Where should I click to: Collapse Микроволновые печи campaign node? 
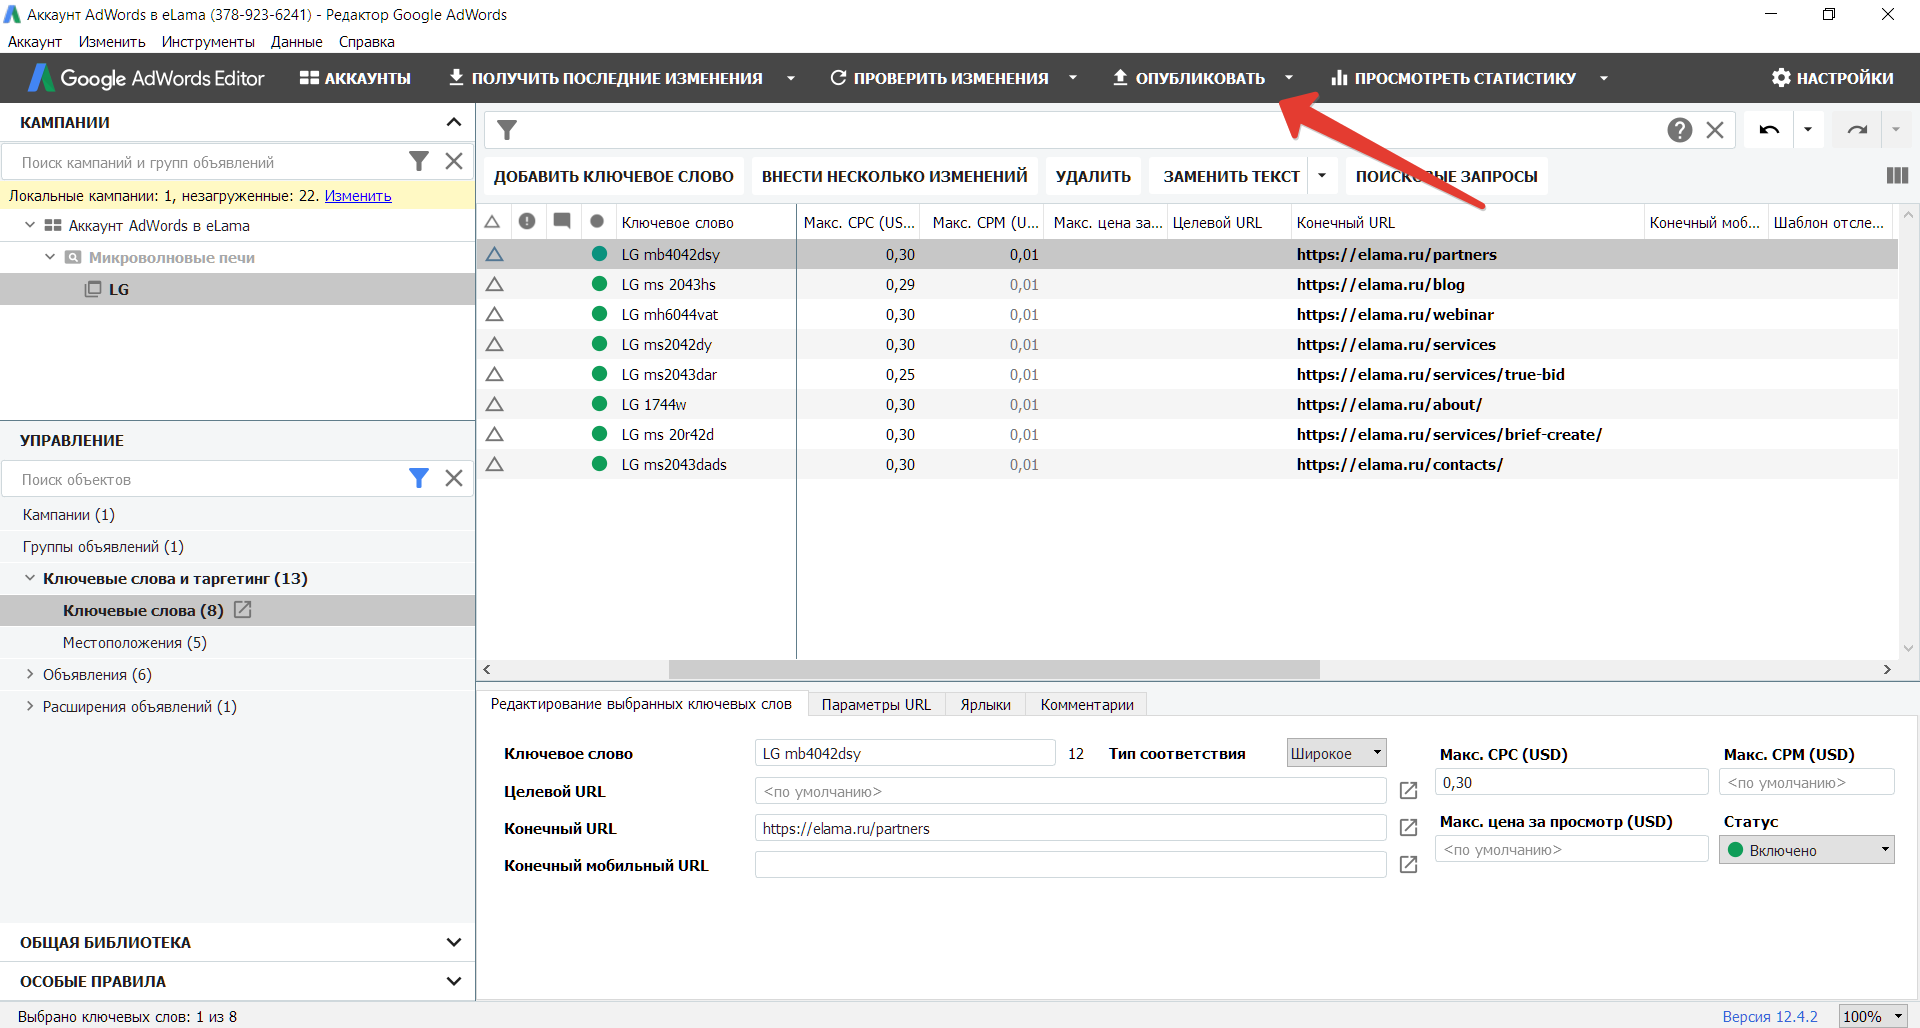click(x=50, y=257)
